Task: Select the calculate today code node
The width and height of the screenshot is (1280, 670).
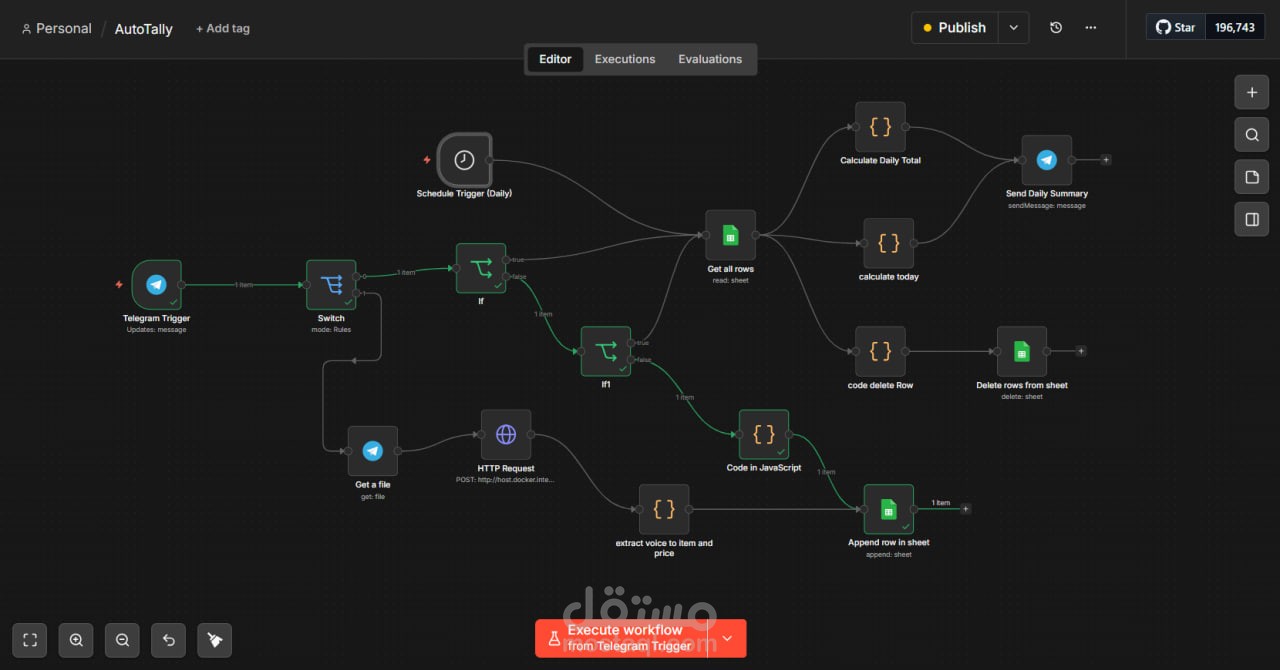Action: pos(889,243)
